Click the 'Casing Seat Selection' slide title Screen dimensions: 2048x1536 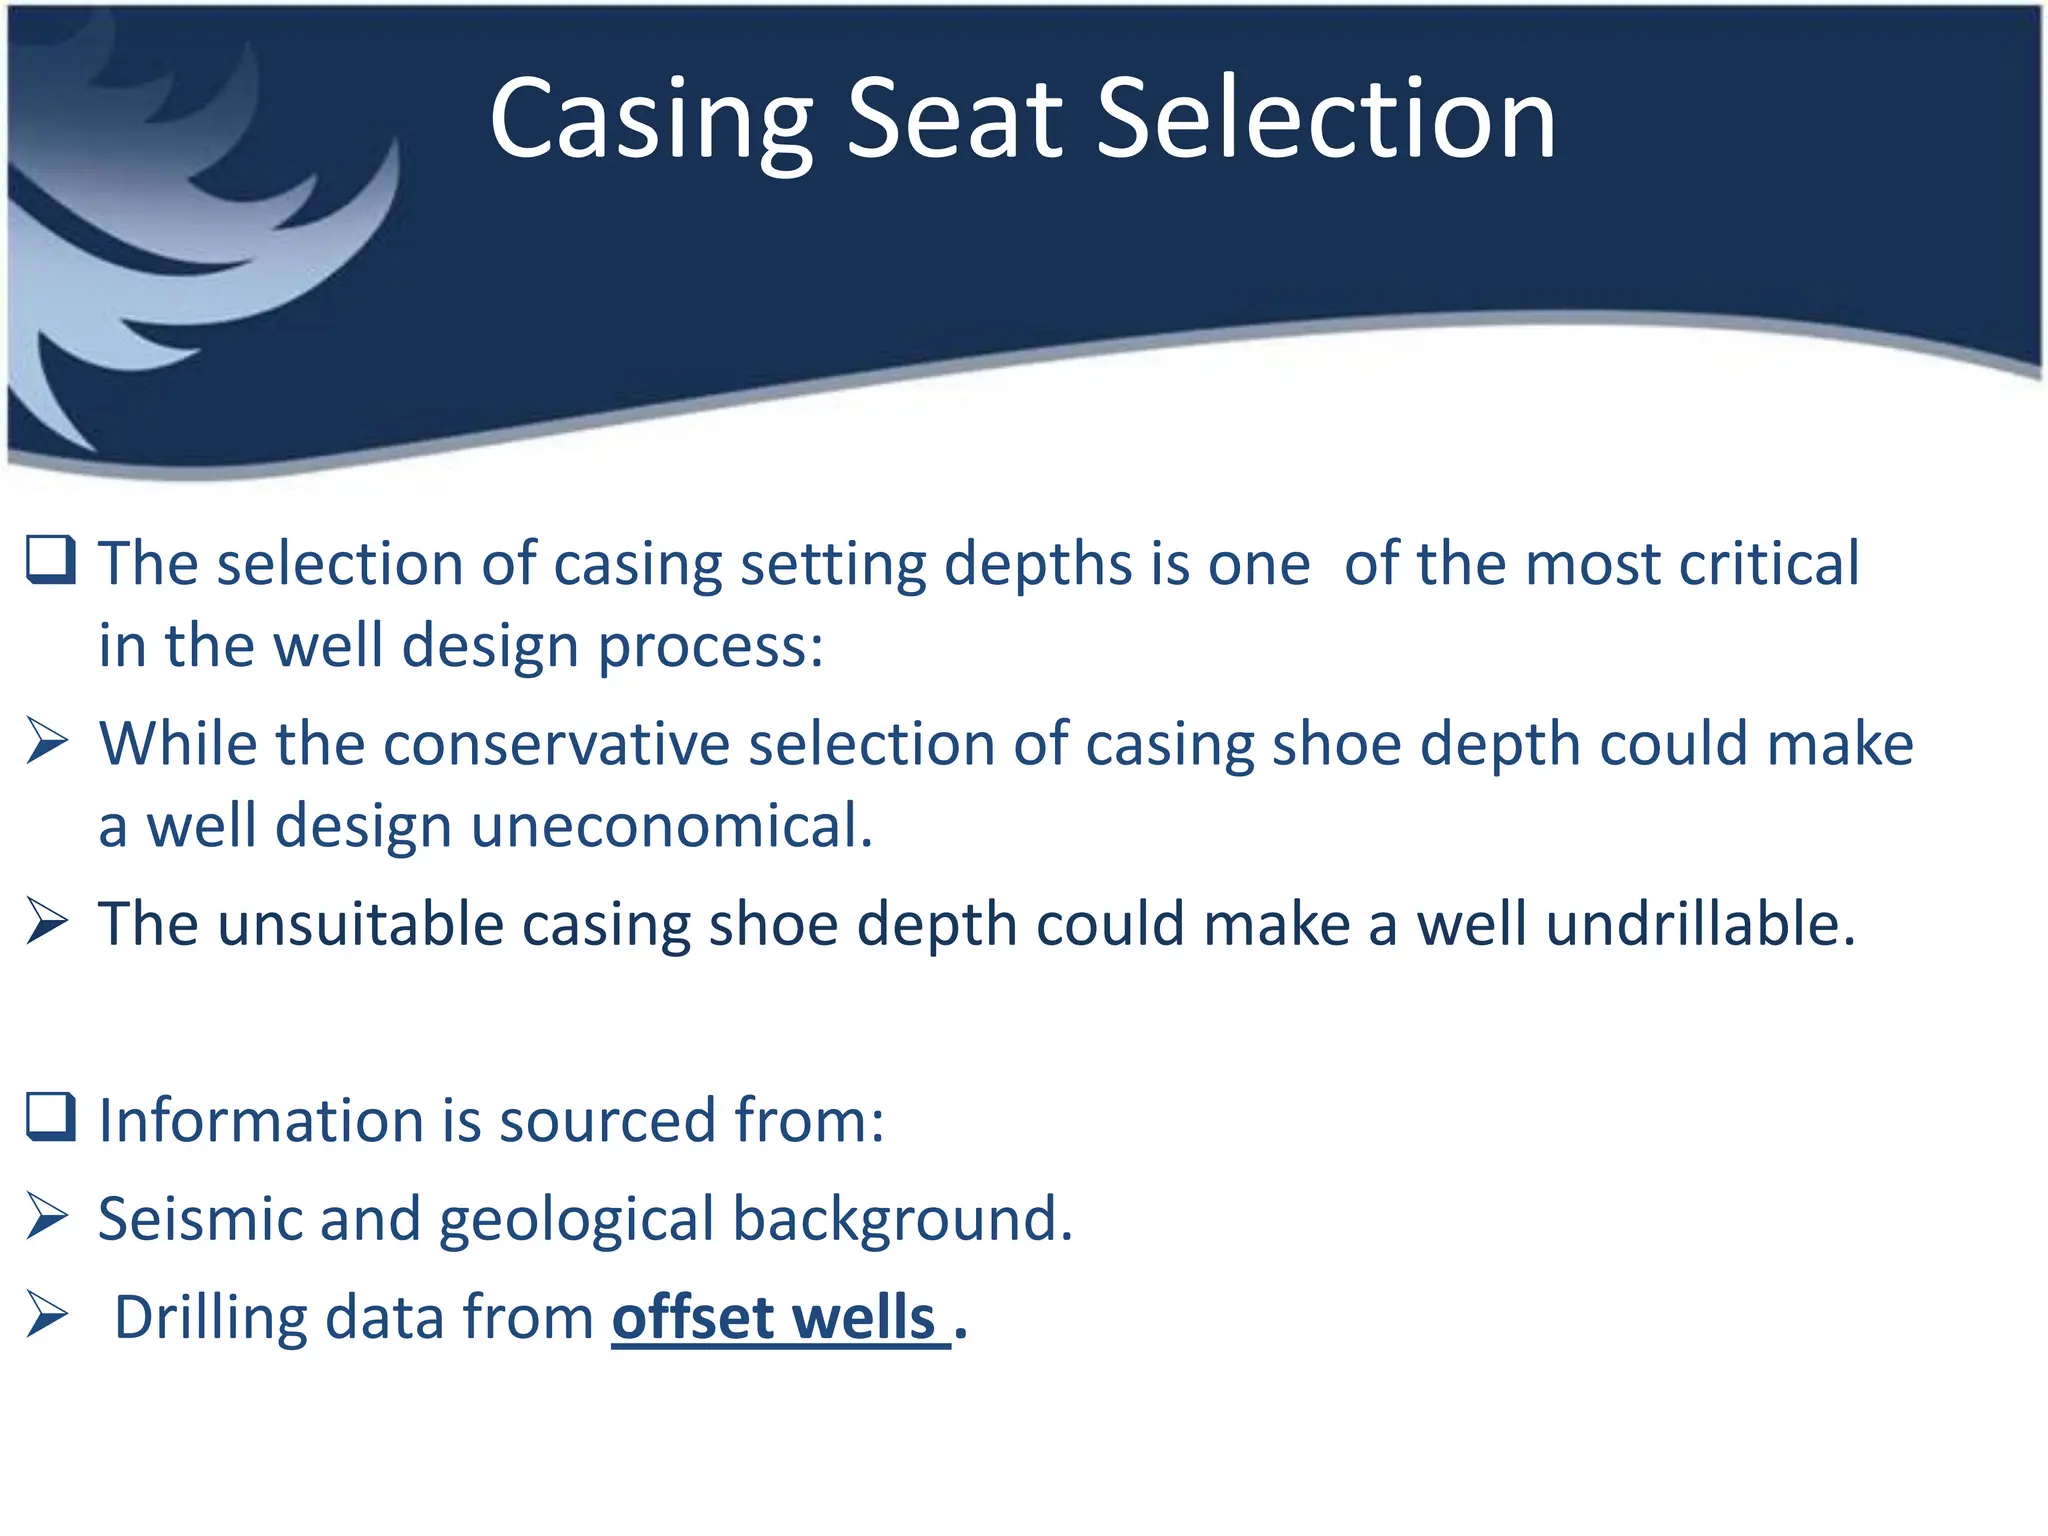coord(1022,120)
